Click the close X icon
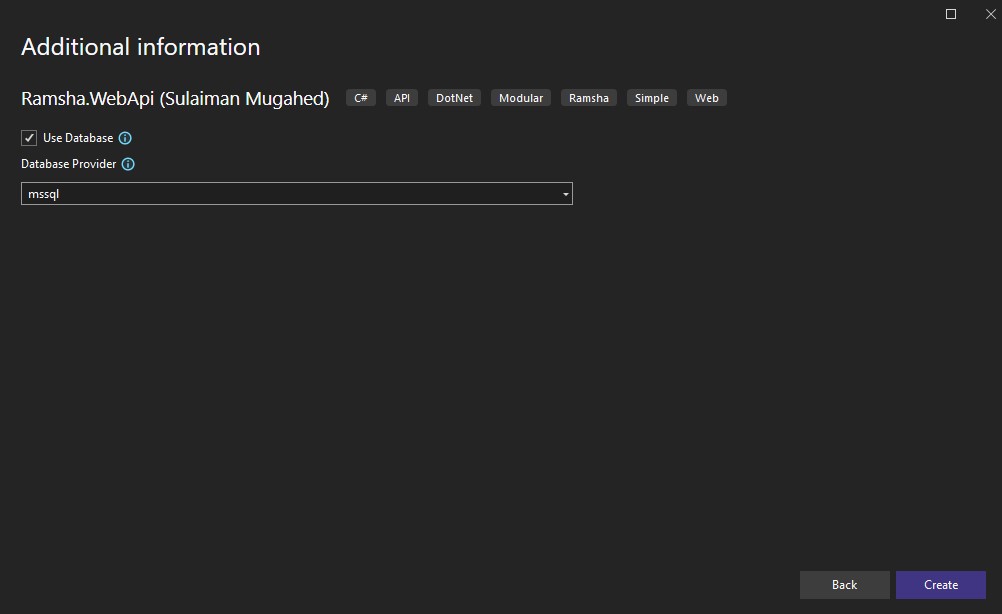The height and width of the screenshot is (614, 1002). point(989,14)
